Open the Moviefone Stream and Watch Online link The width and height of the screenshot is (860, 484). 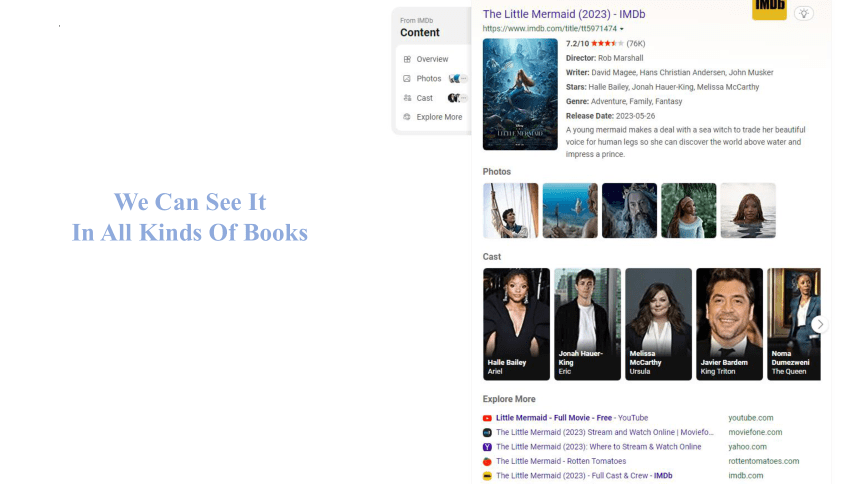(x=605, y=432)
